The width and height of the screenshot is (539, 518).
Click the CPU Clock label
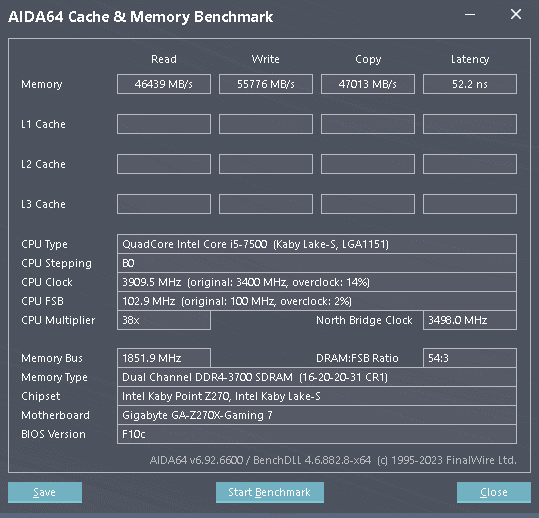click(x=47, y=282)
